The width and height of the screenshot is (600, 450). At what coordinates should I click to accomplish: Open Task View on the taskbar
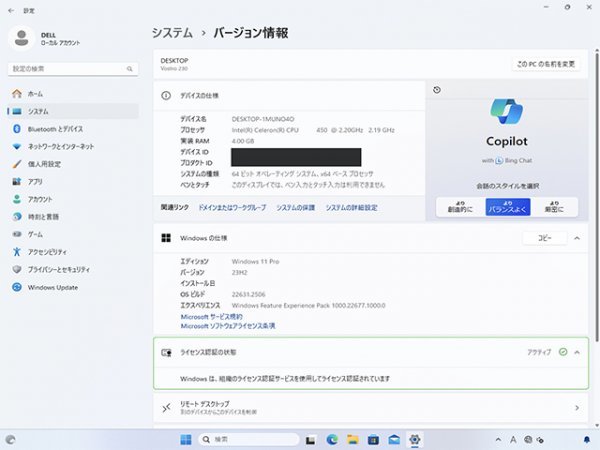(x=310, y=440)
